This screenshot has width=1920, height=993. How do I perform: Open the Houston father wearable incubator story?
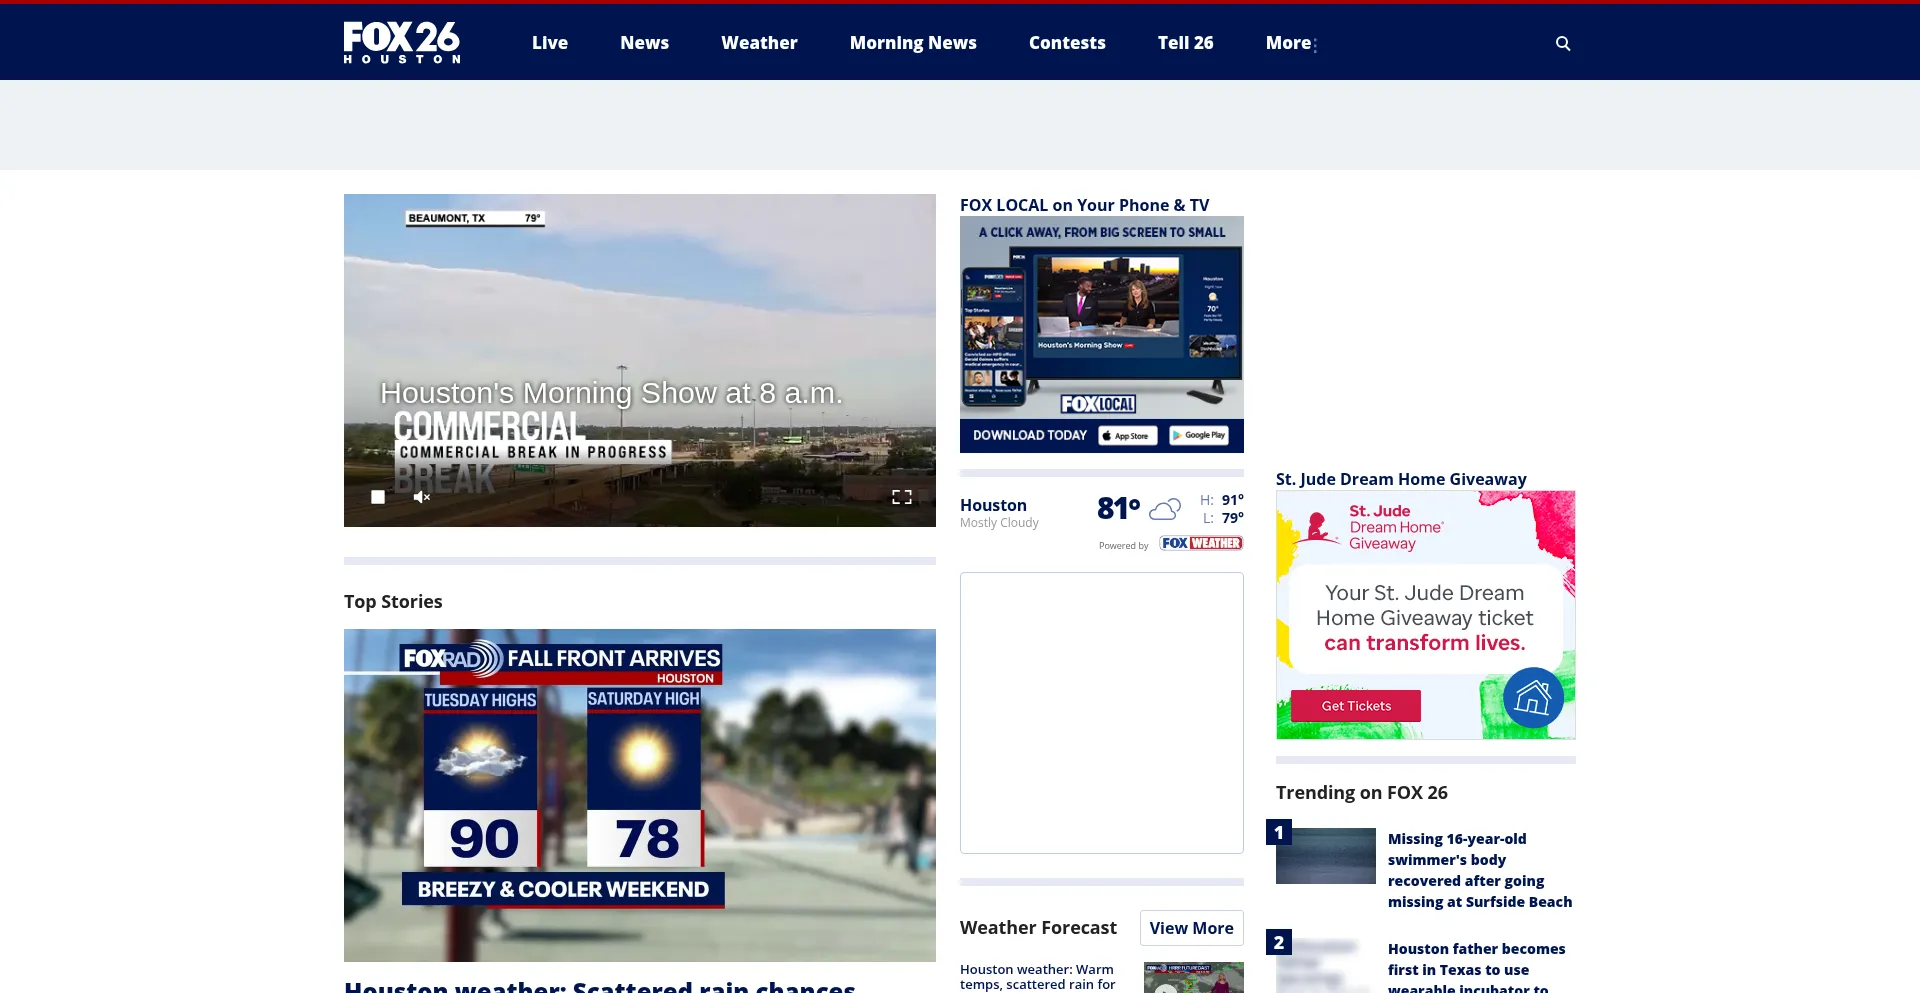1477,968
